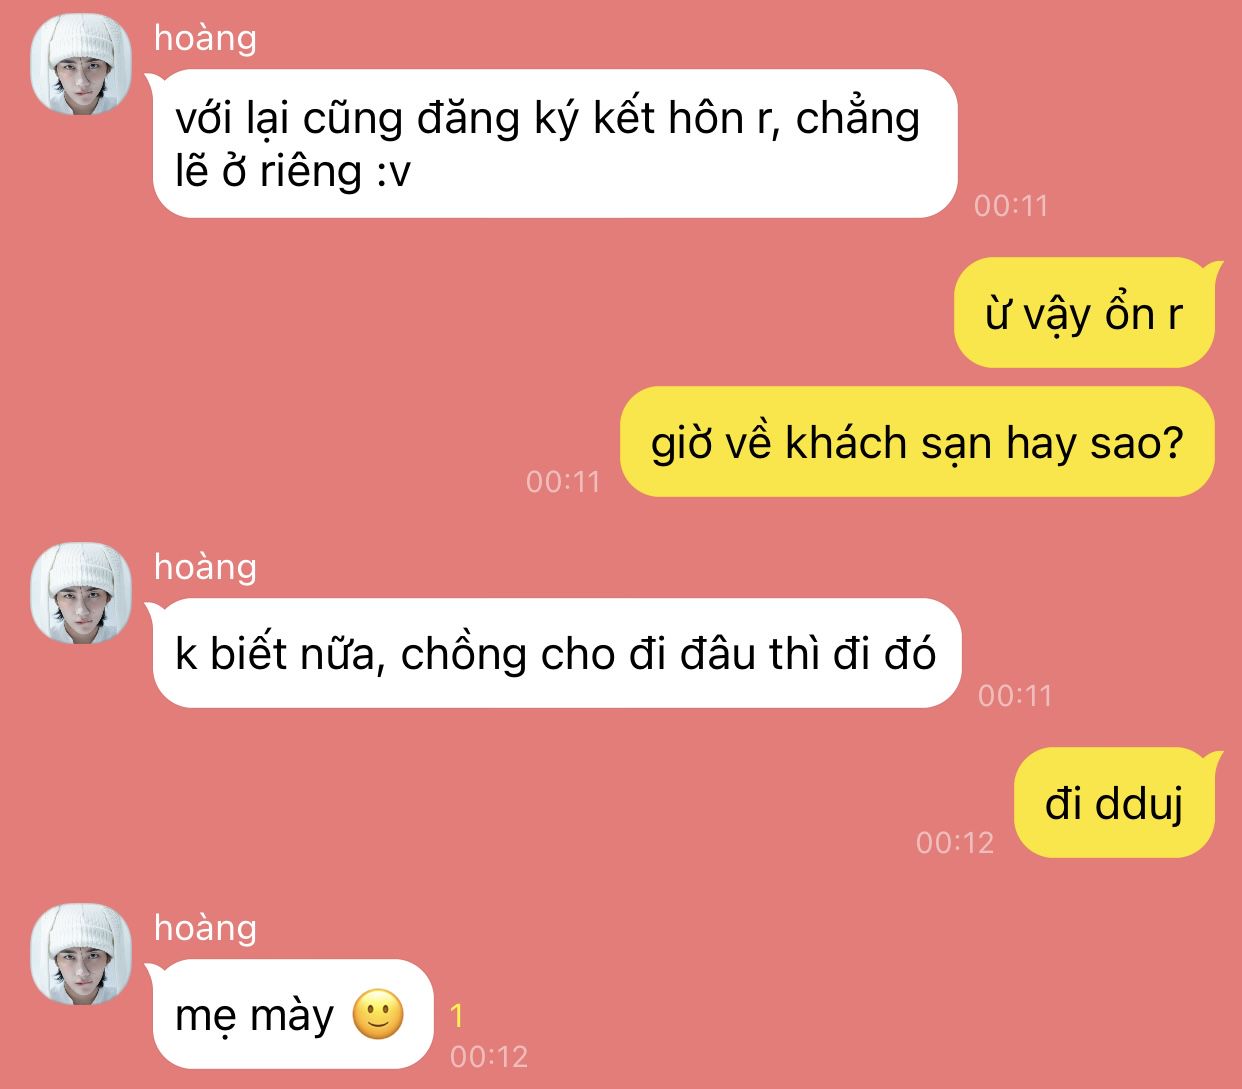Tap hoàng's avatar beside 'k biết nữa' message
The height and width of the screenshot is (1089, 1242).
(81, 593)
